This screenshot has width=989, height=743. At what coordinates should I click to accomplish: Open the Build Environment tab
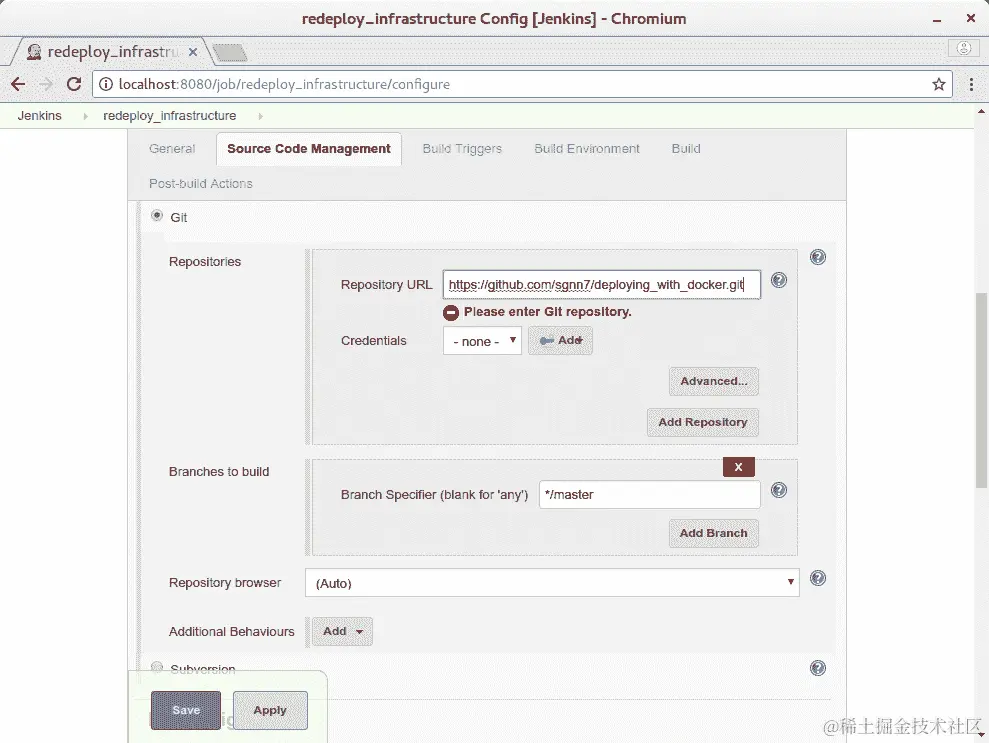587,149
